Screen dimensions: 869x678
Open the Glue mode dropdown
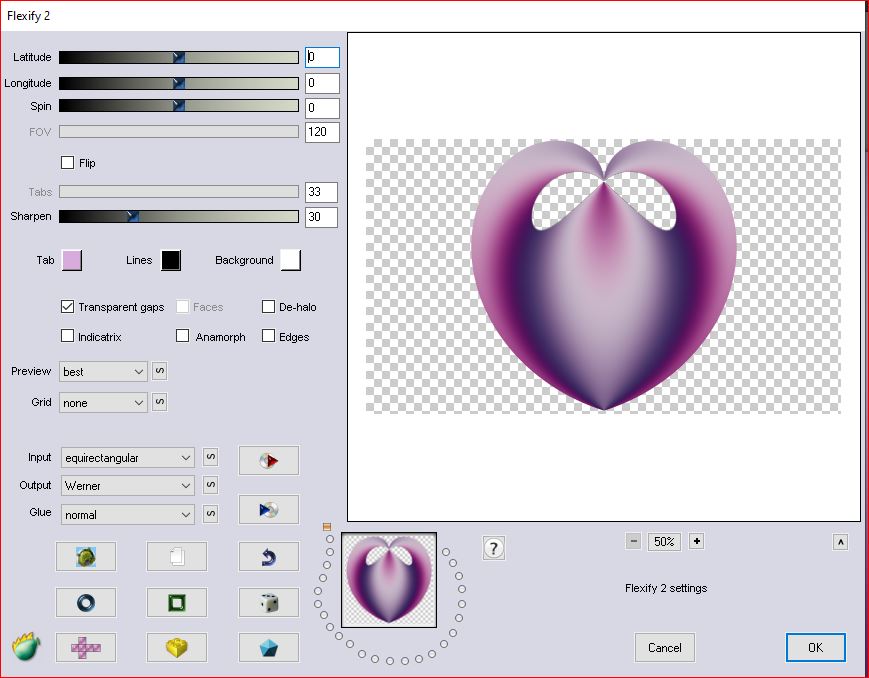coord(127,514)
